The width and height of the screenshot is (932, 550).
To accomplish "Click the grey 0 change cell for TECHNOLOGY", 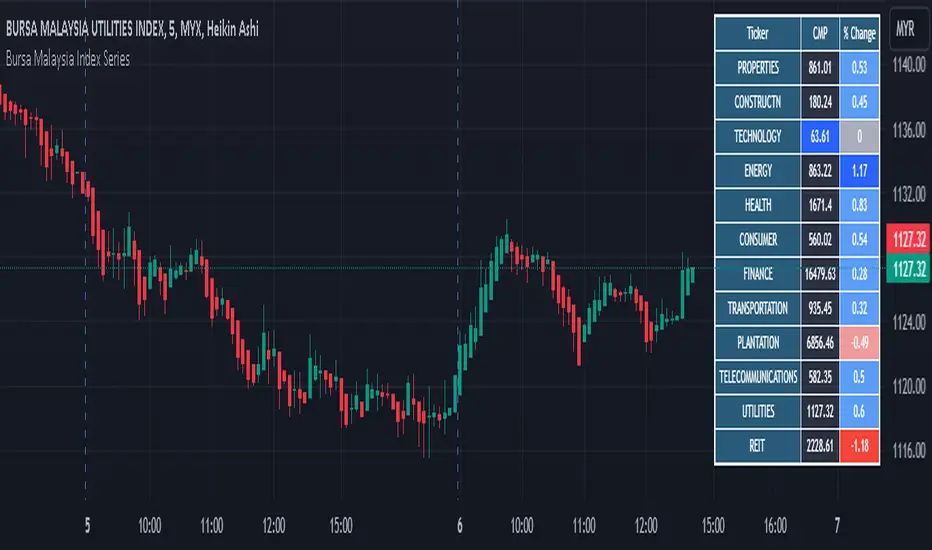I will coord(859,137).
